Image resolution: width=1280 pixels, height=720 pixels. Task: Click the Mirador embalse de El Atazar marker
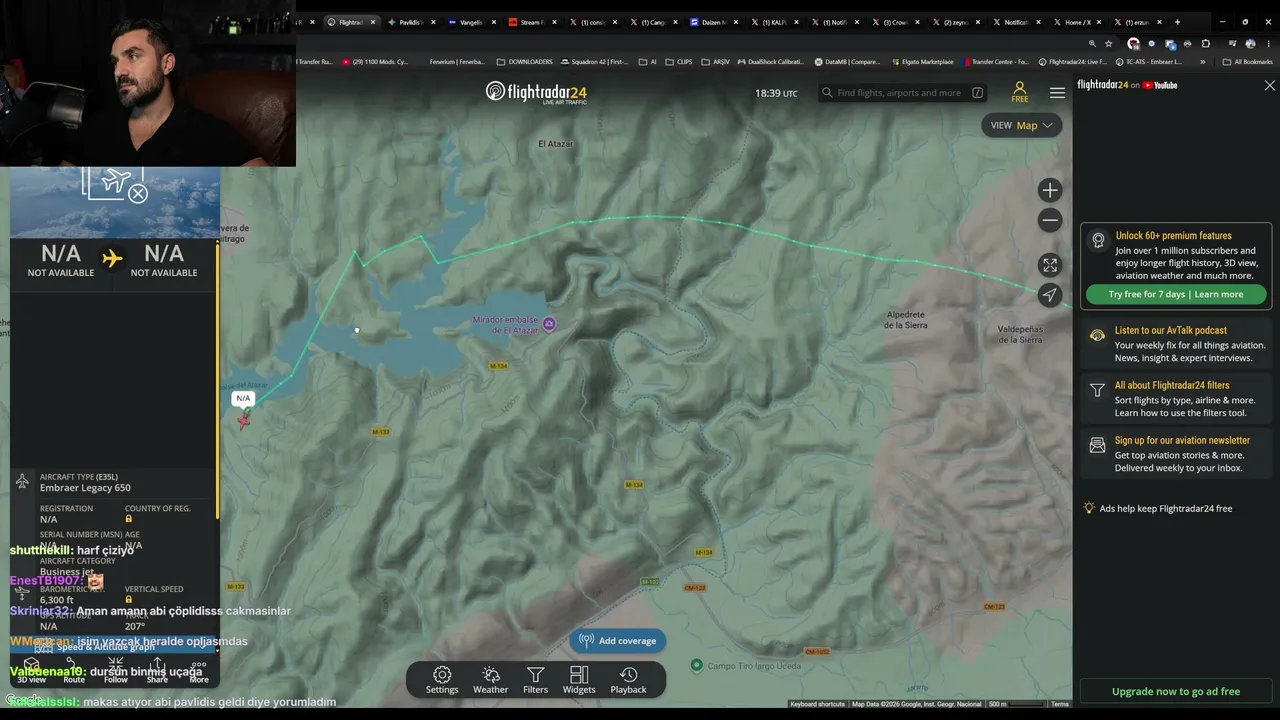(x=549, y=324)
